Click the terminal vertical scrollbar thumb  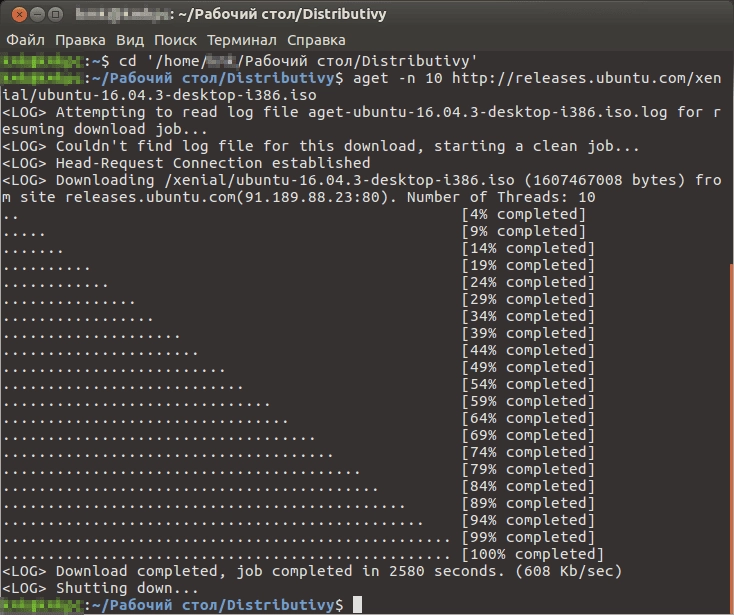pos(731,438)
